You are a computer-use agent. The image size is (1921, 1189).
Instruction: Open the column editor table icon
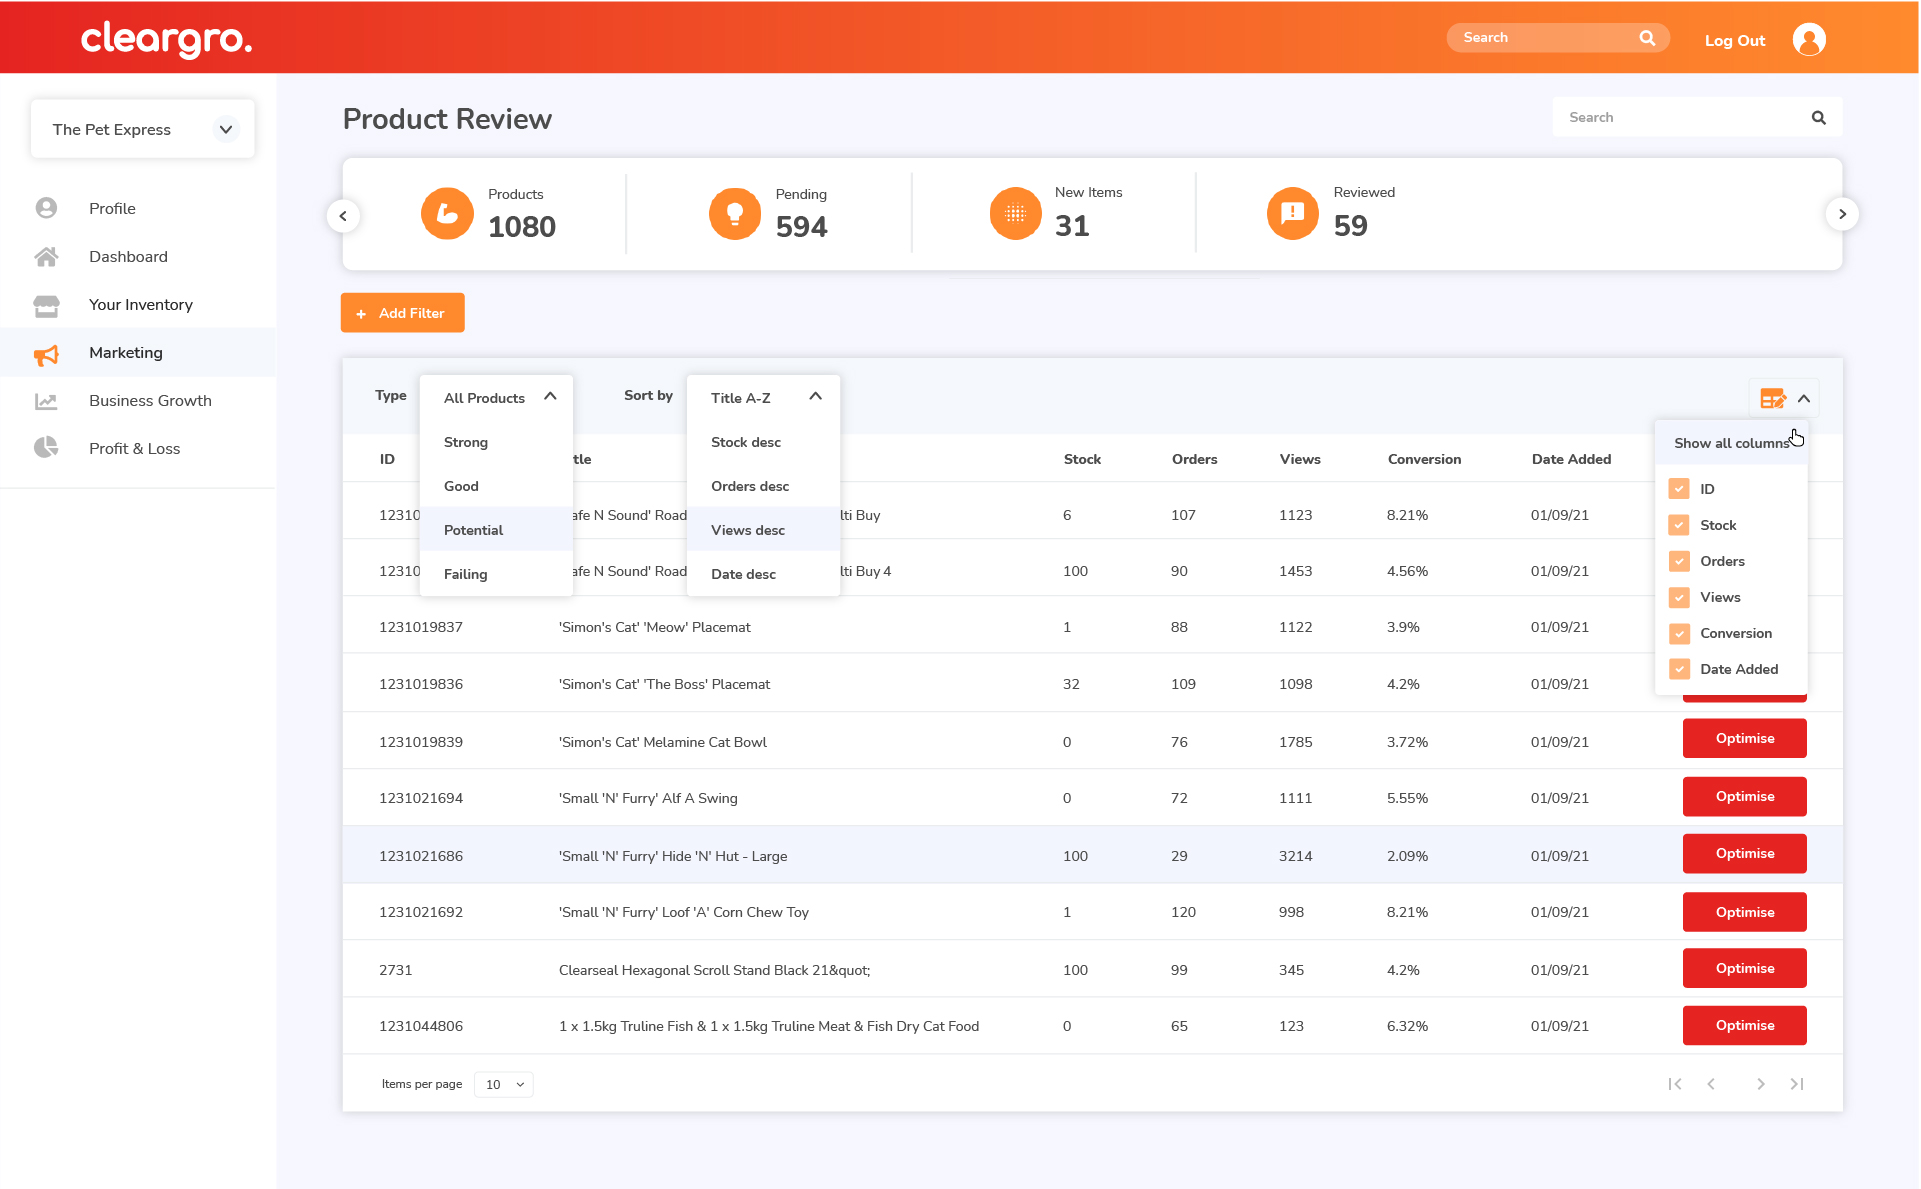pyautogui.click(x=1772, y=399)
